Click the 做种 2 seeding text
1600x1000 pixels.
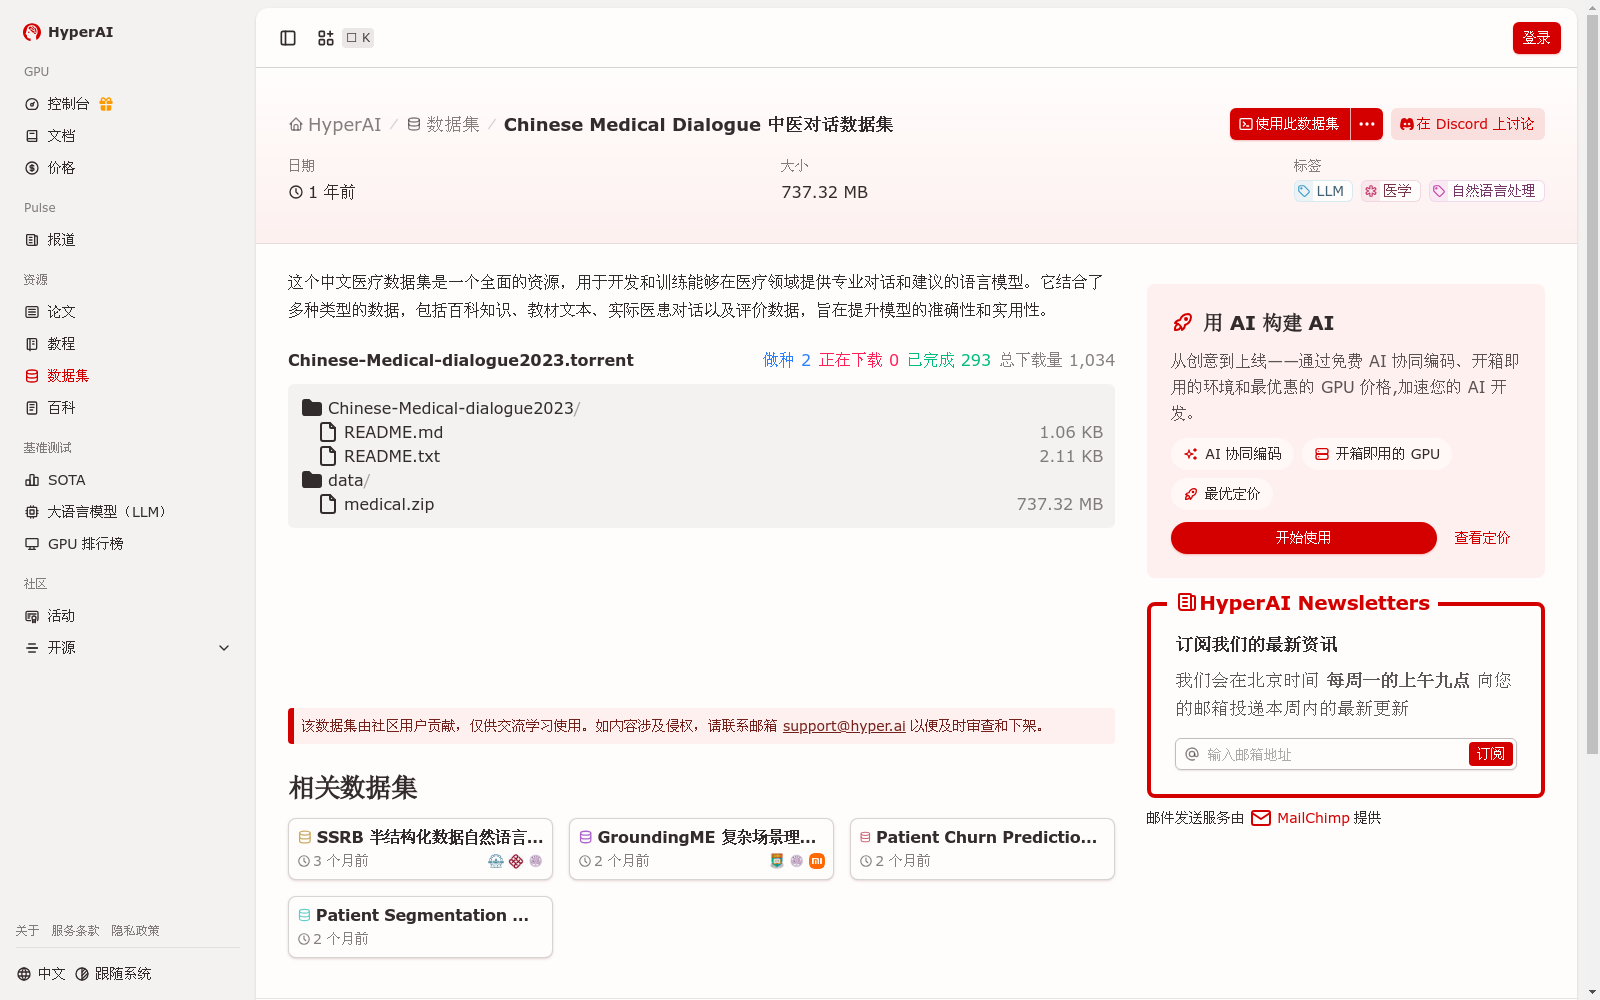coord(787,360)
